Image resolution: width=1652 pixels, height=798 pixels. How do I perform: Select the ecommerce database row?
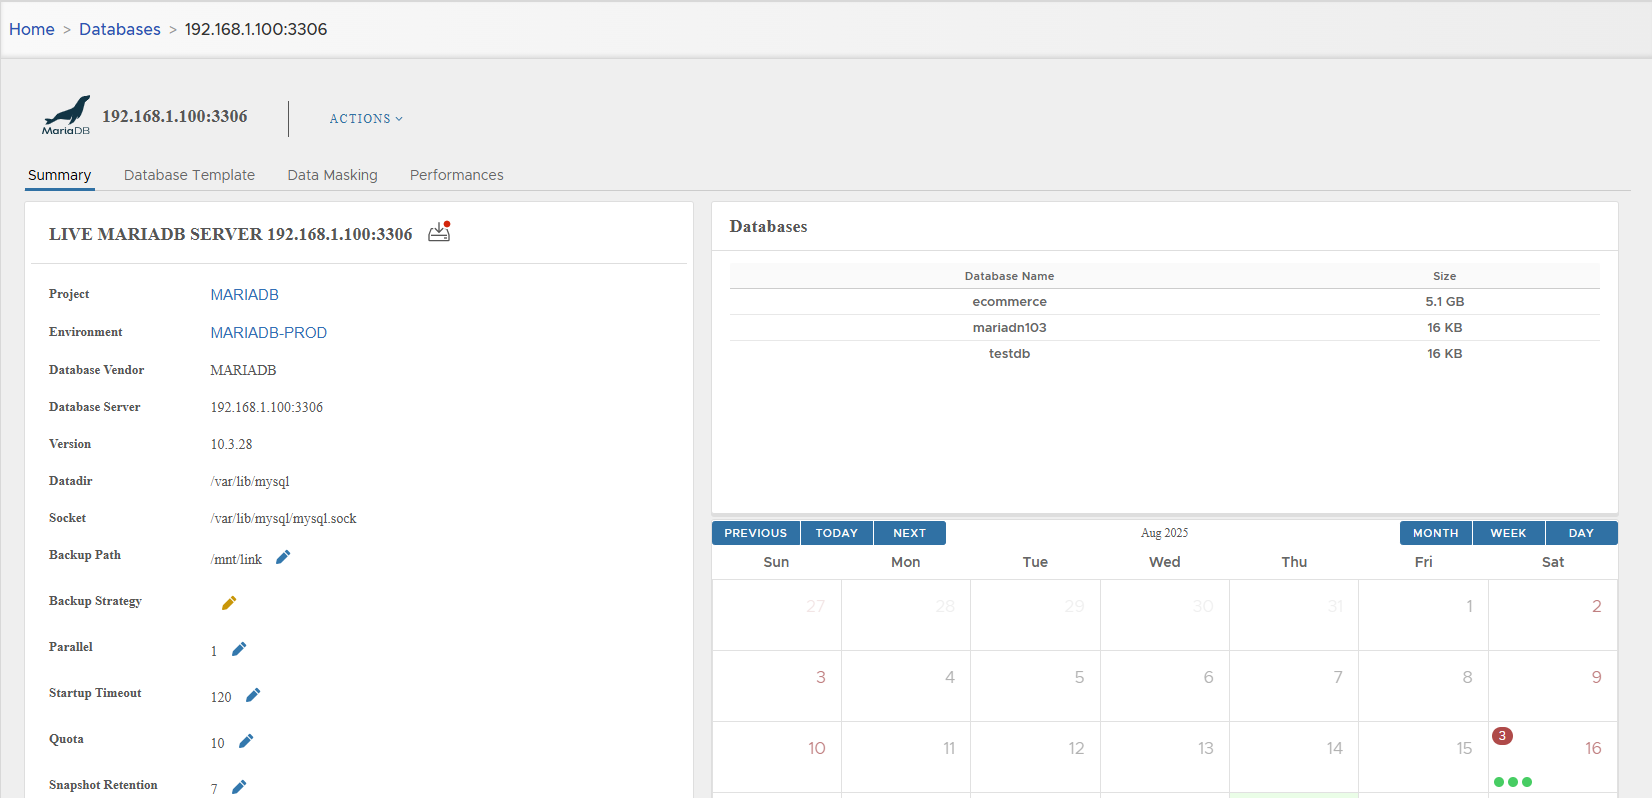[1165, 302]
